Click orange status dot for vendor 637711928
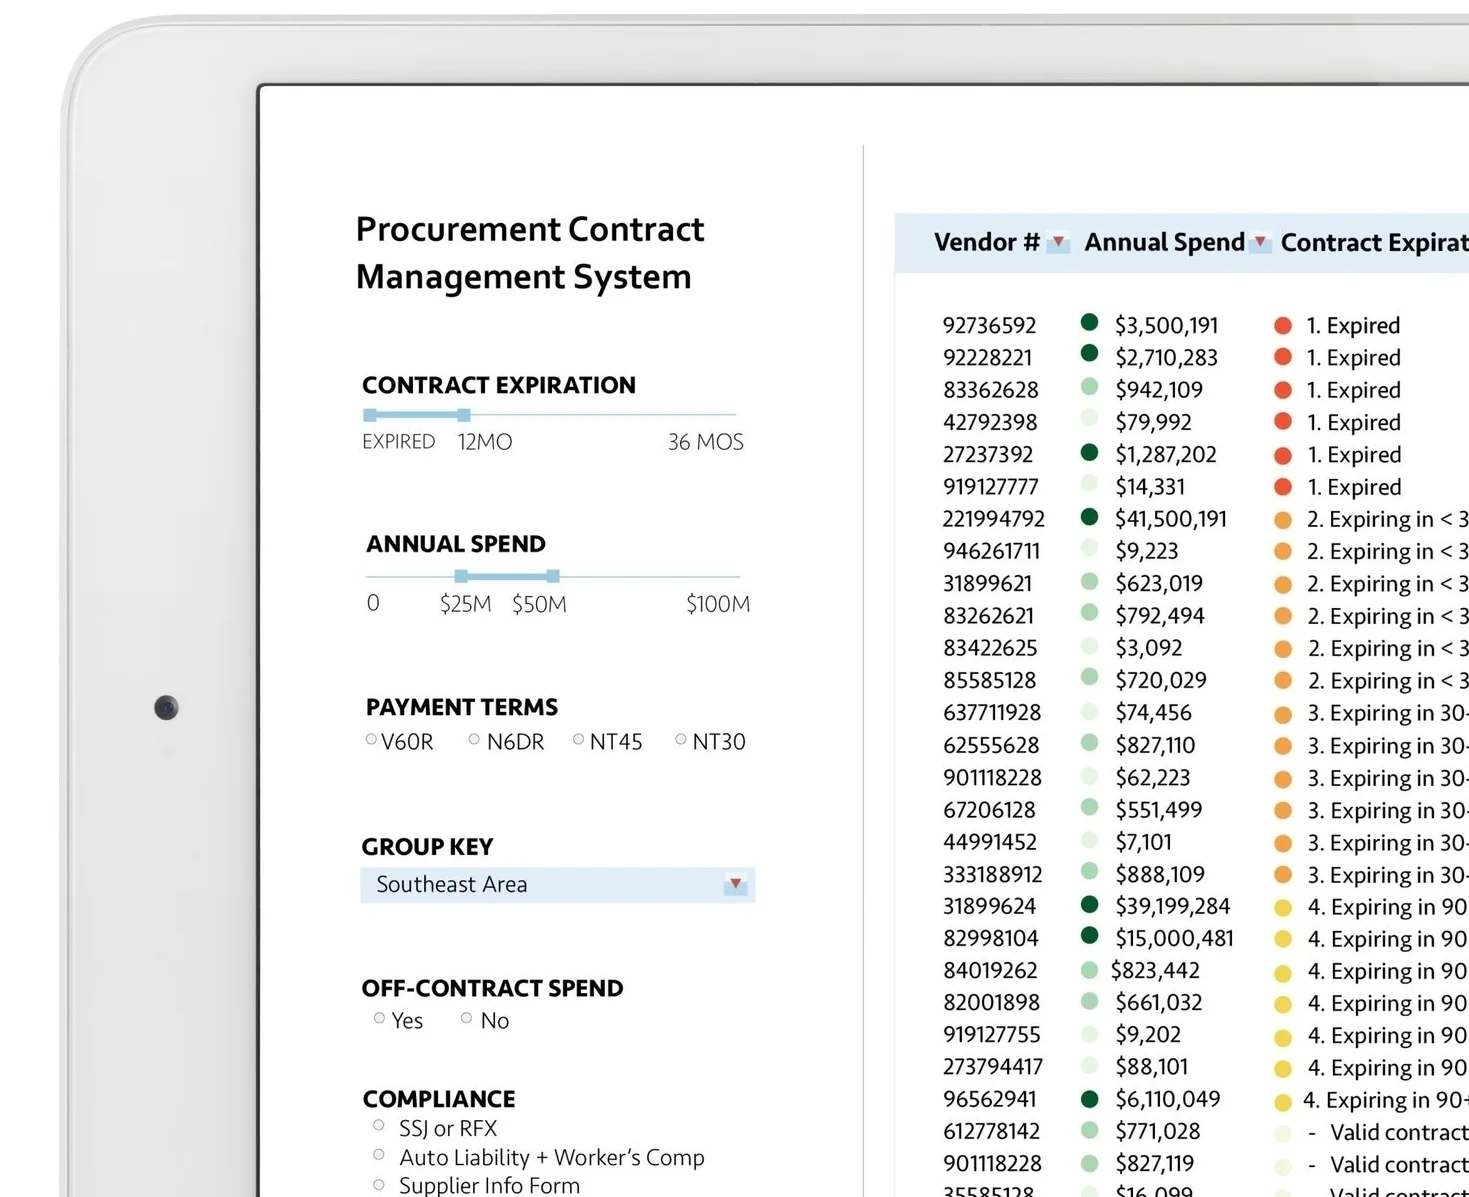Screen dimensions: 1469x1197 (x=1283, y=714)
